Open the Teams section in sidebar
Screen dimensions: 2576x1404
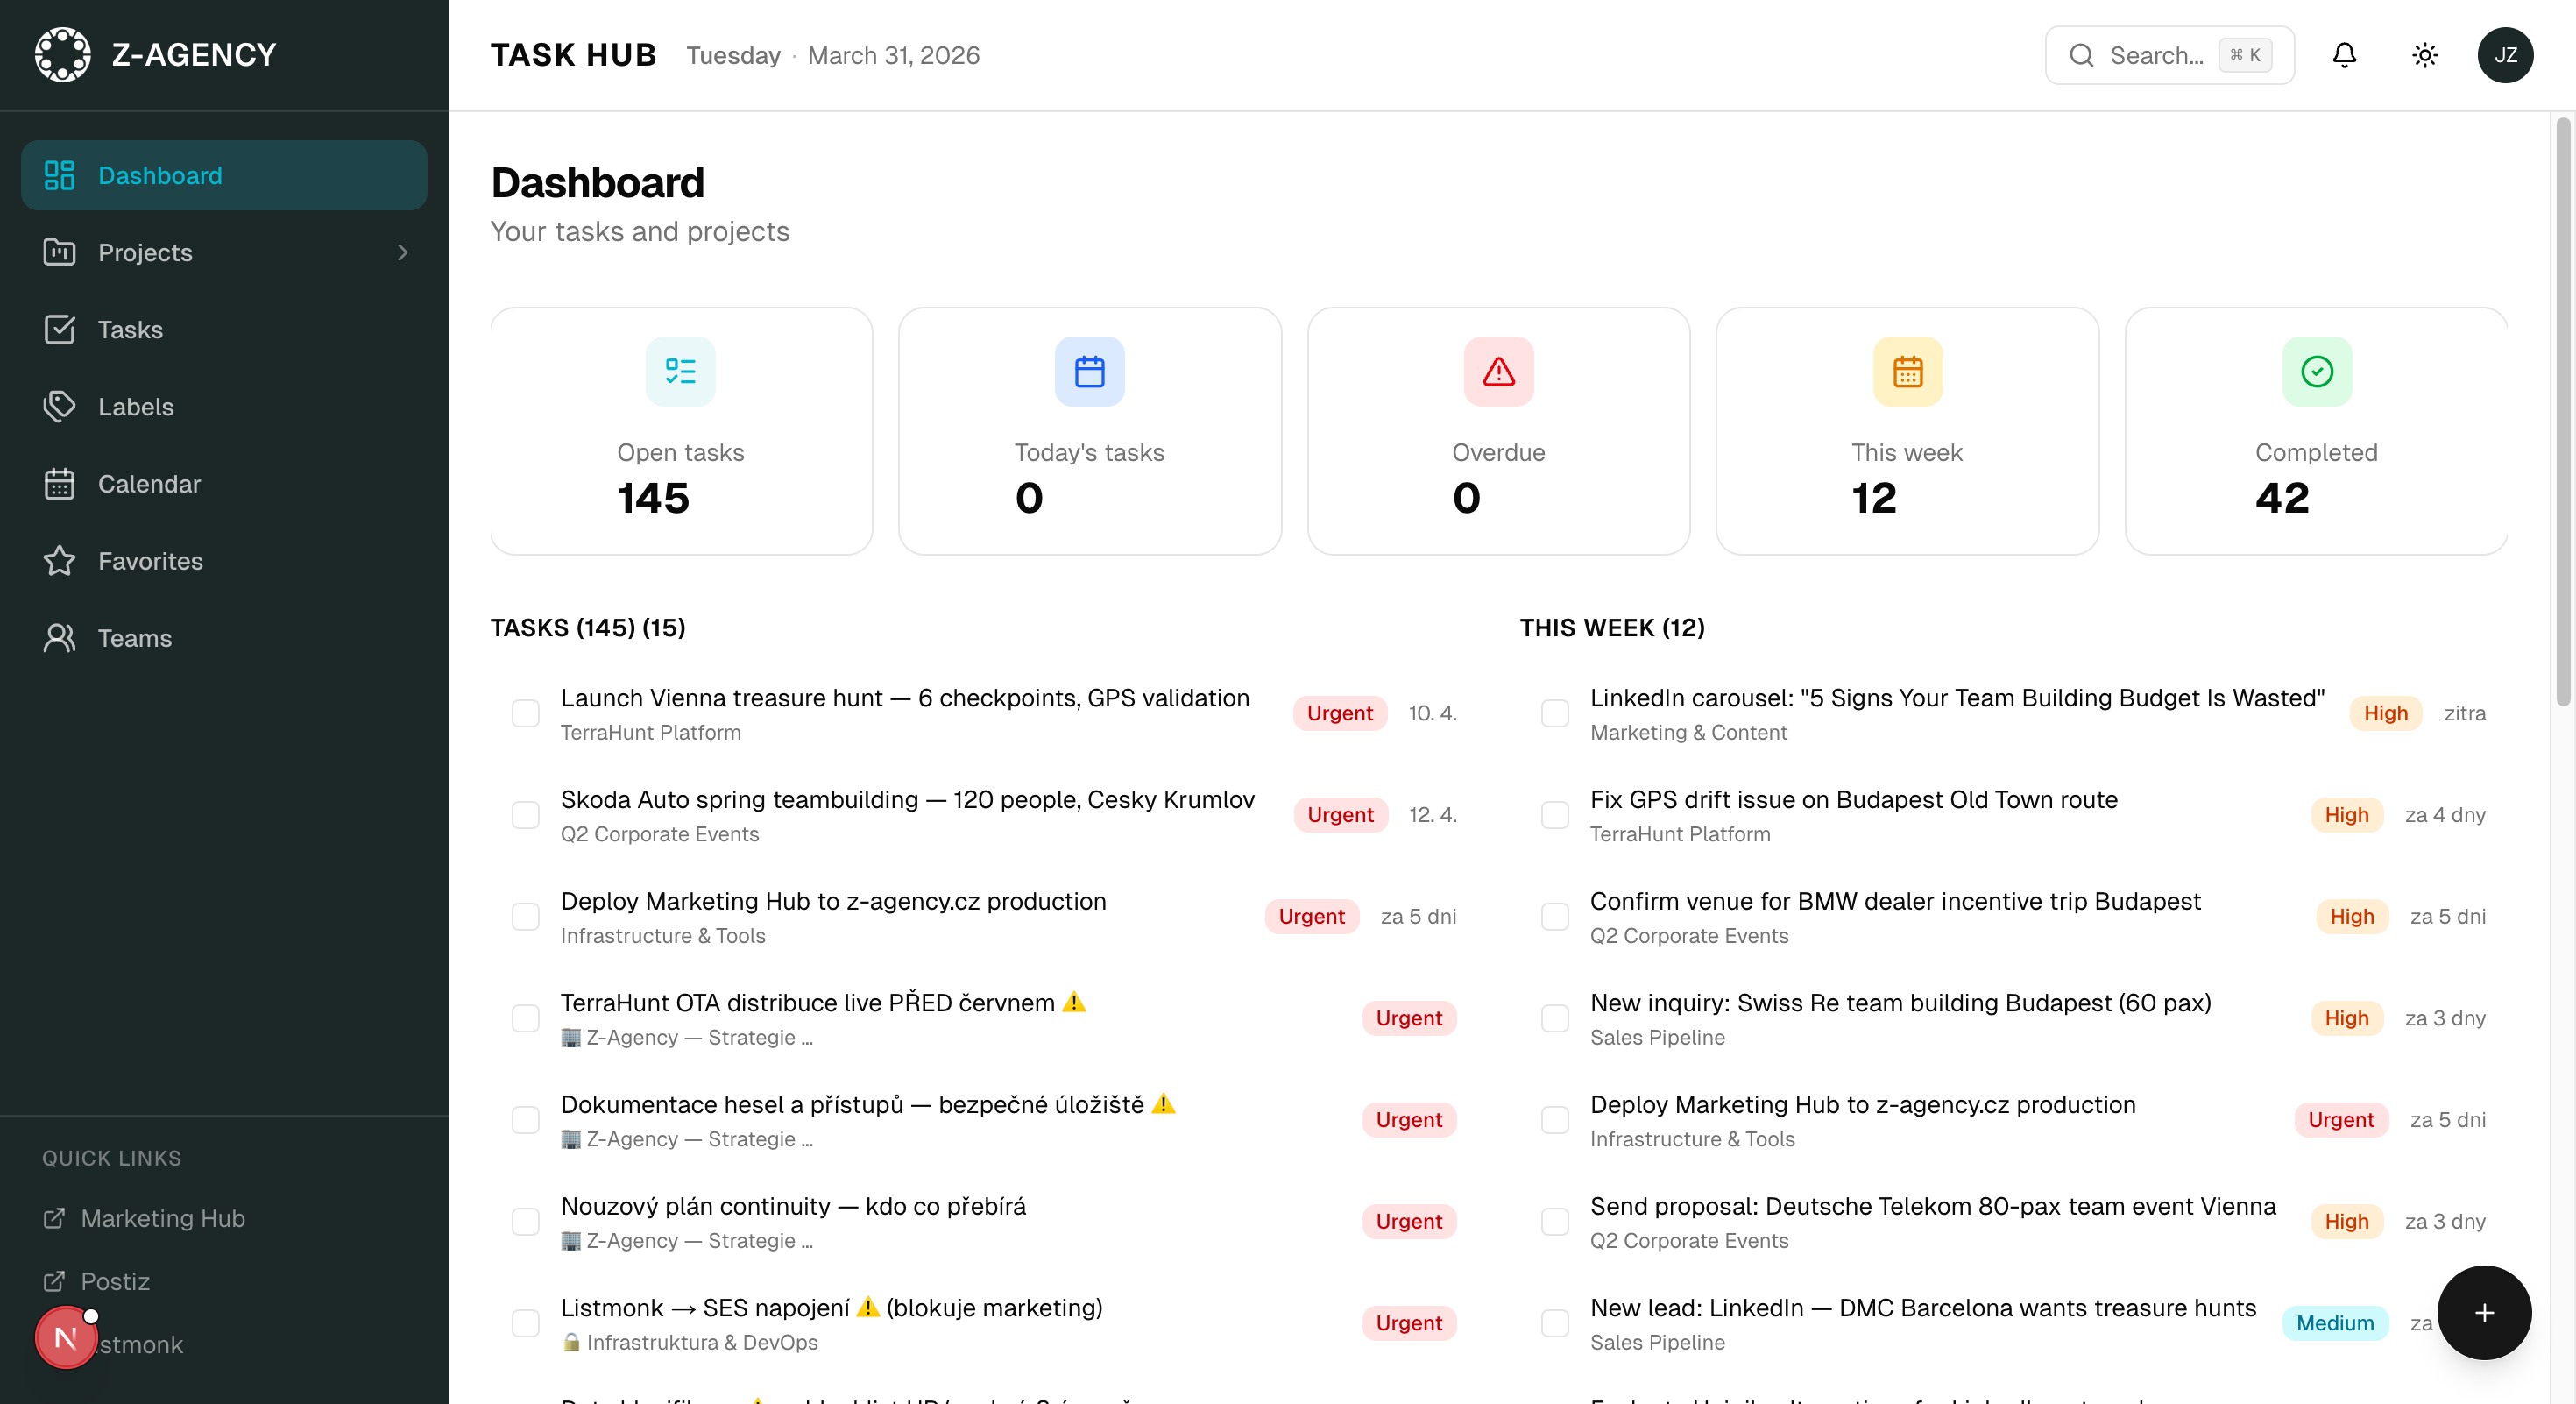[134, 638]
